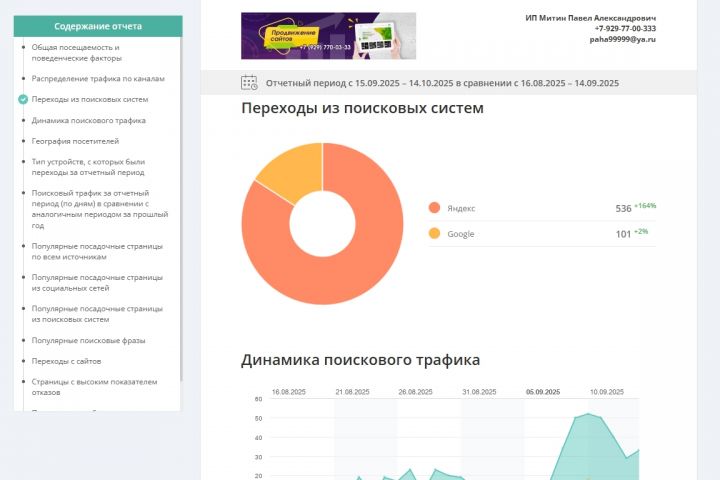720x480 pixels.
Task: Jump to Переходы с сайтов section
Action: pyautogui.click(x=66, y=361)
